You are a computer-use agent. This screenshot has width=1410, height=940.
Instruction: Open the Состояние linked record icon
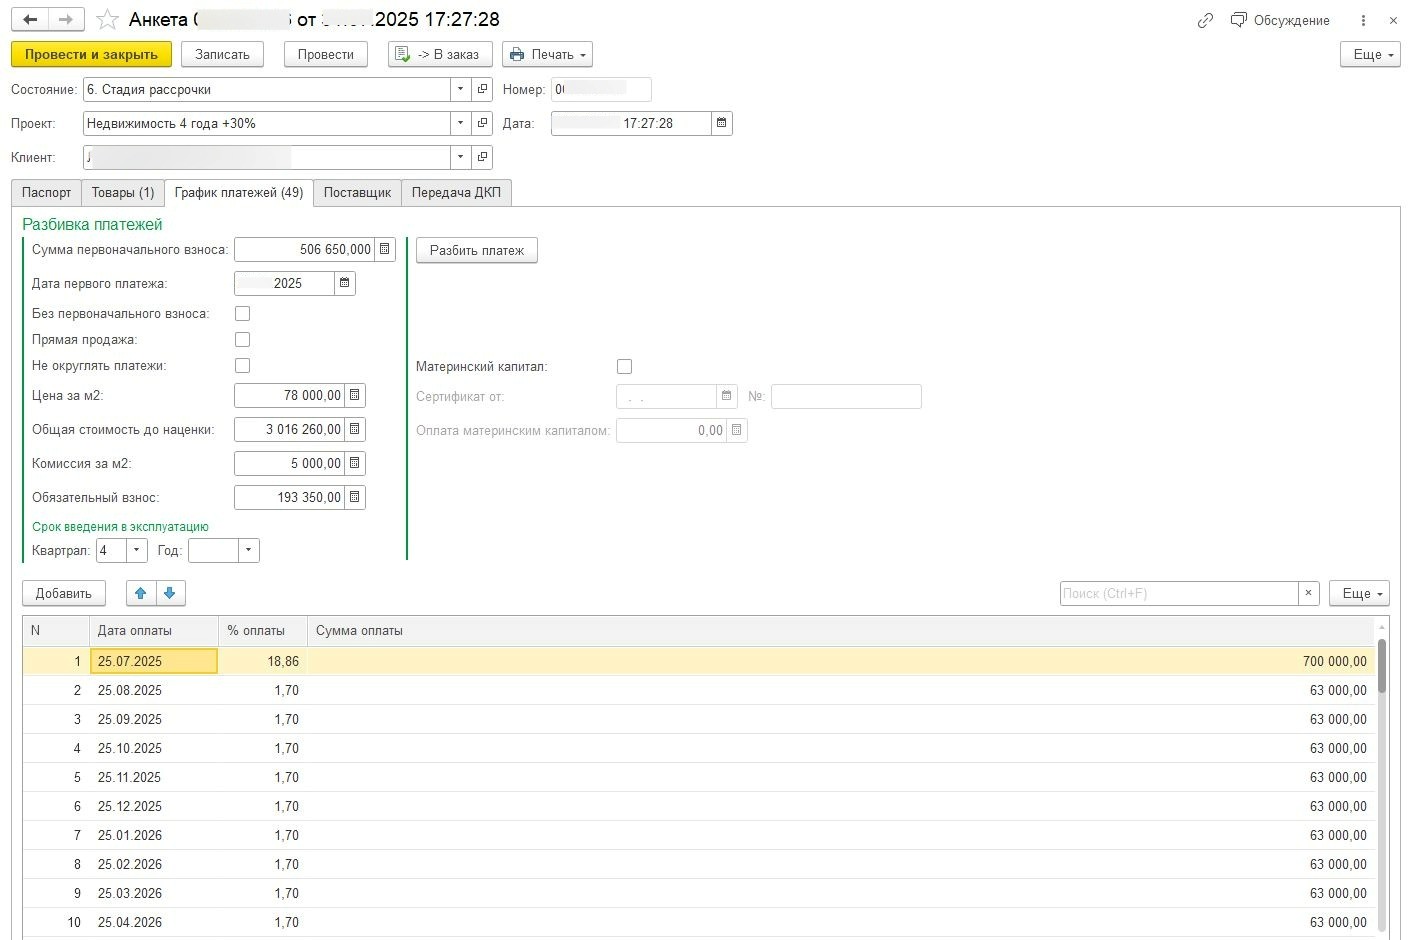[x=482, y=89]
